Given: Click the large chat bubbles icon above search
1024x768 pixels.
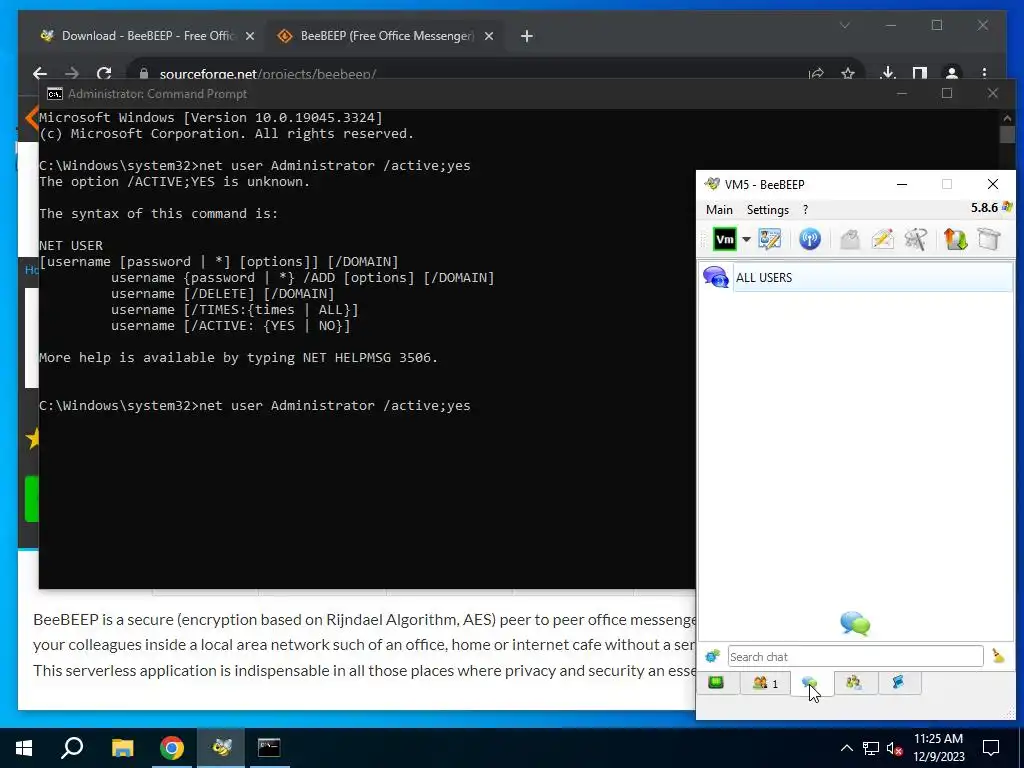Looking at the screenshot, I should [x=855, y=624].
